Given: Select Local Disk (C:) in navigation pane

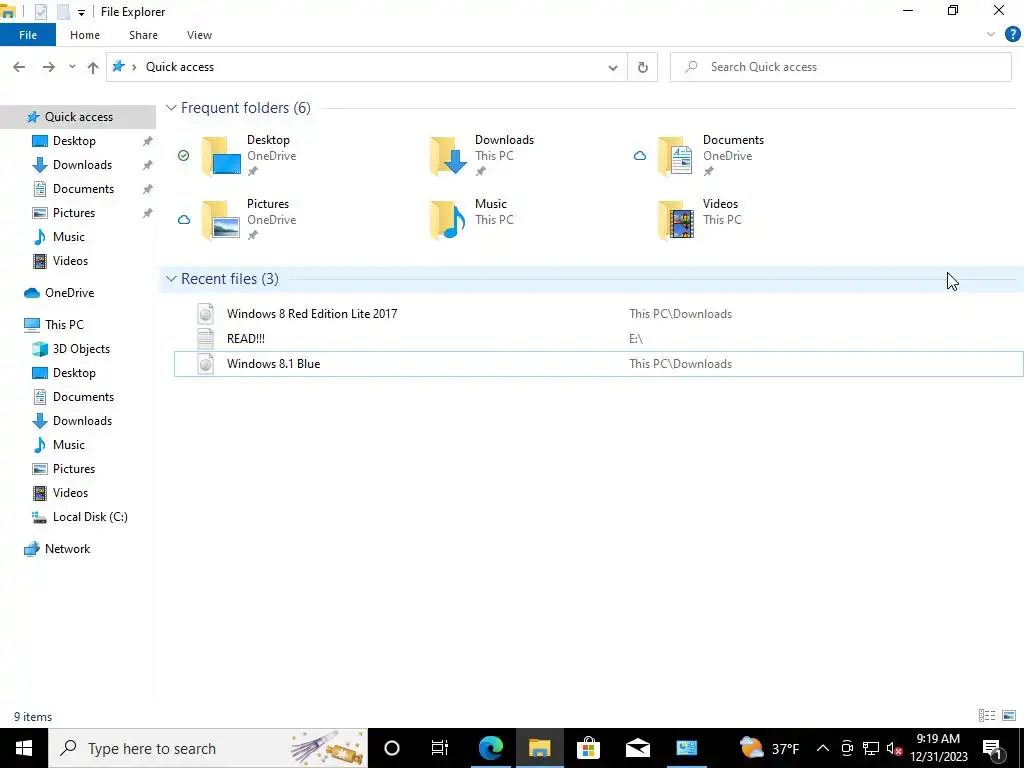Looking at the screenshot, I should [89, 517].
